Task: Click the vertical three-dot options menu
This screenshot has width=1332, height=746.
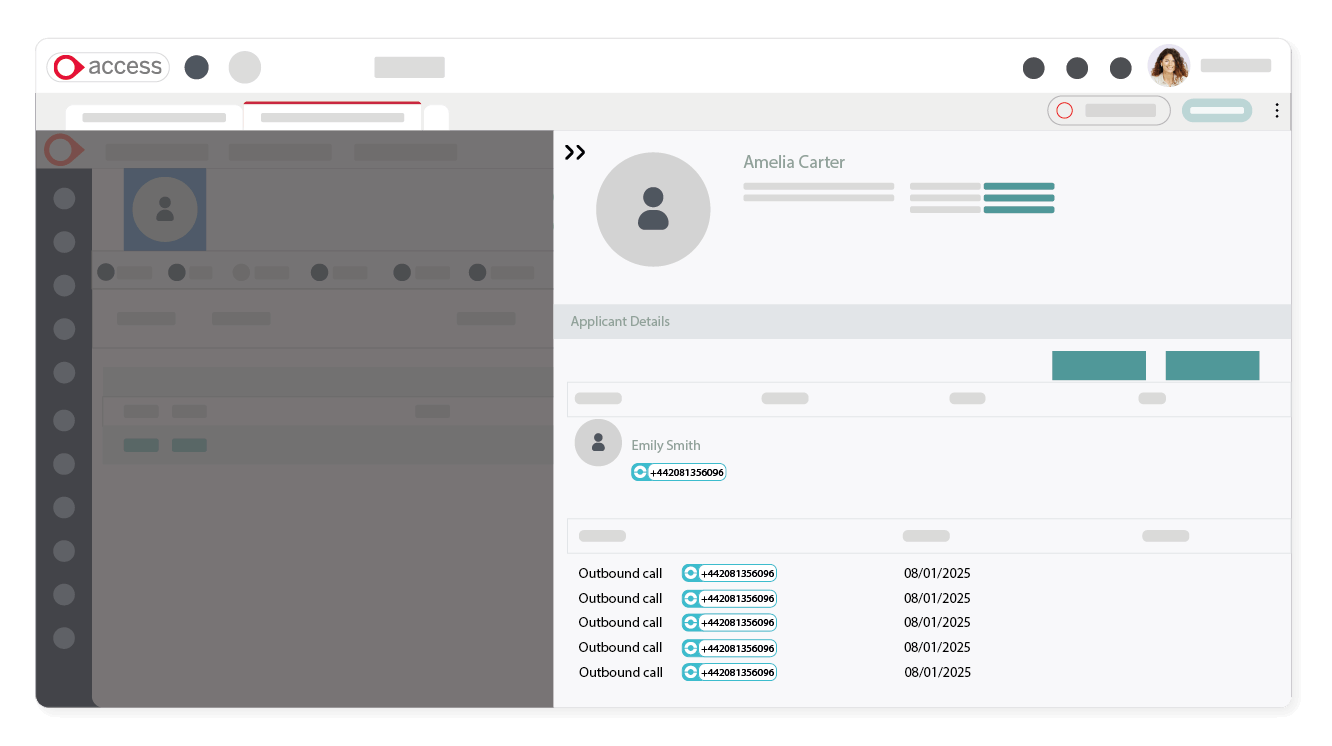Action: 1276,111
